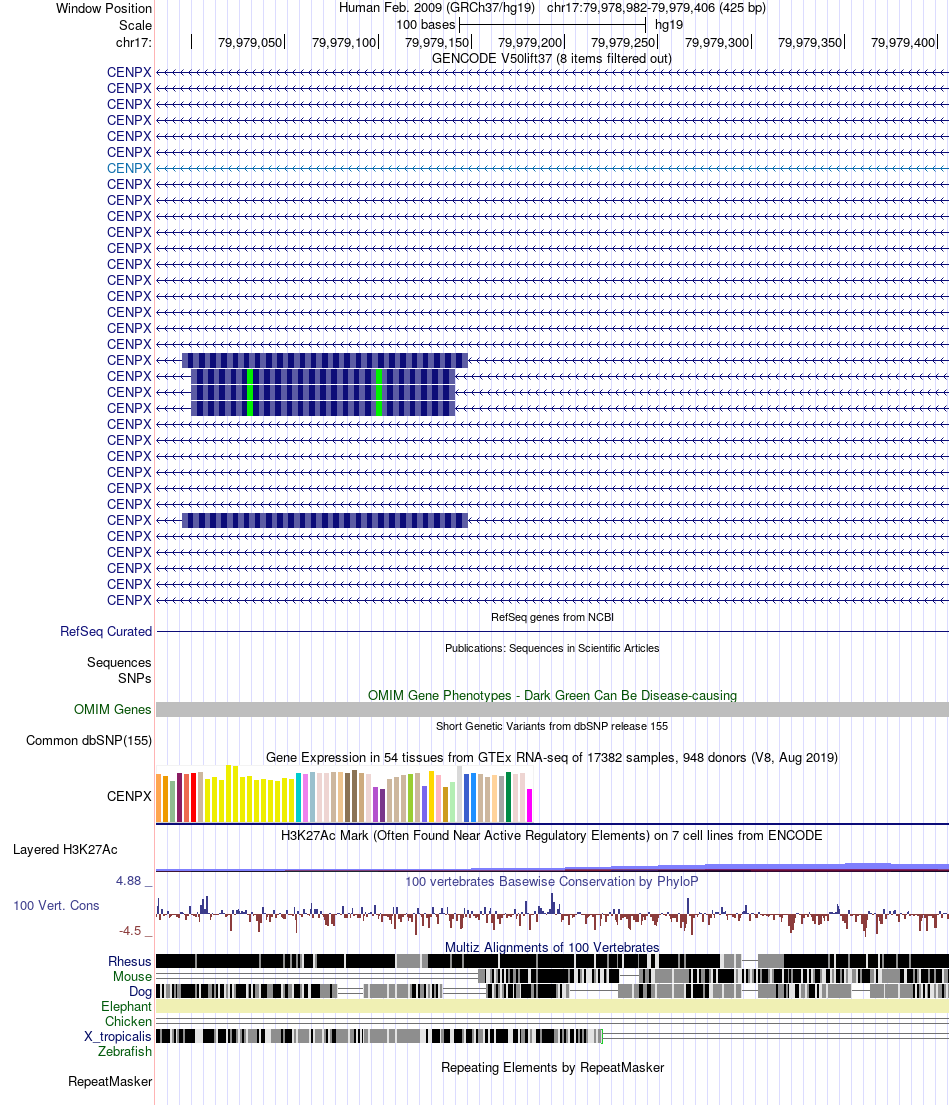Click the Mouse alignment label

[x=132, y=977]
